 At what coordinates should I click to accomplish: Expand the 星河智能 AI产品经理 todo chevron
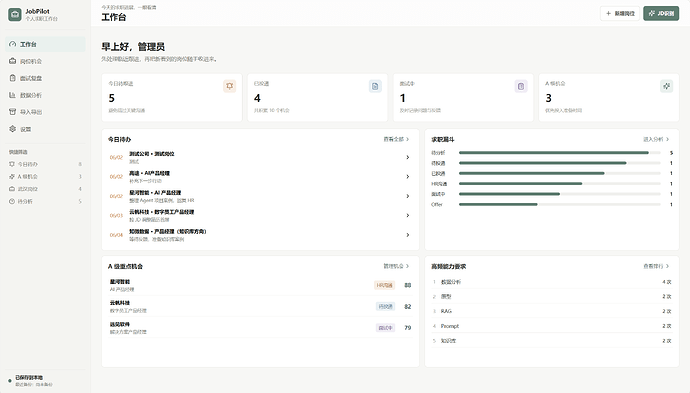(x=408, y=196)
